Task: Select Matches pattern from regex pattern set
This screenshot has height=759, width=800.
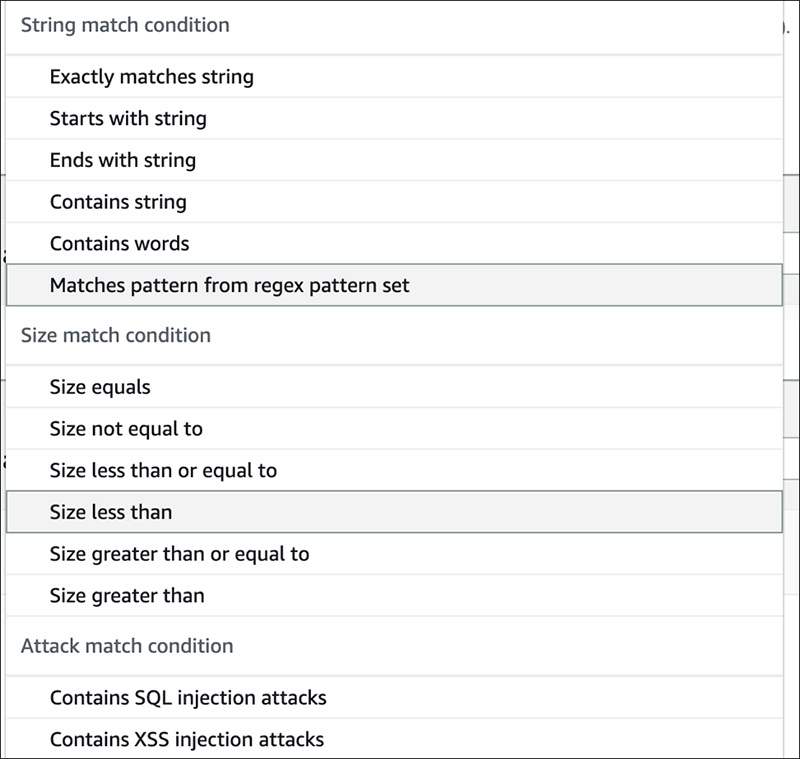Action: tap(229, 286)
